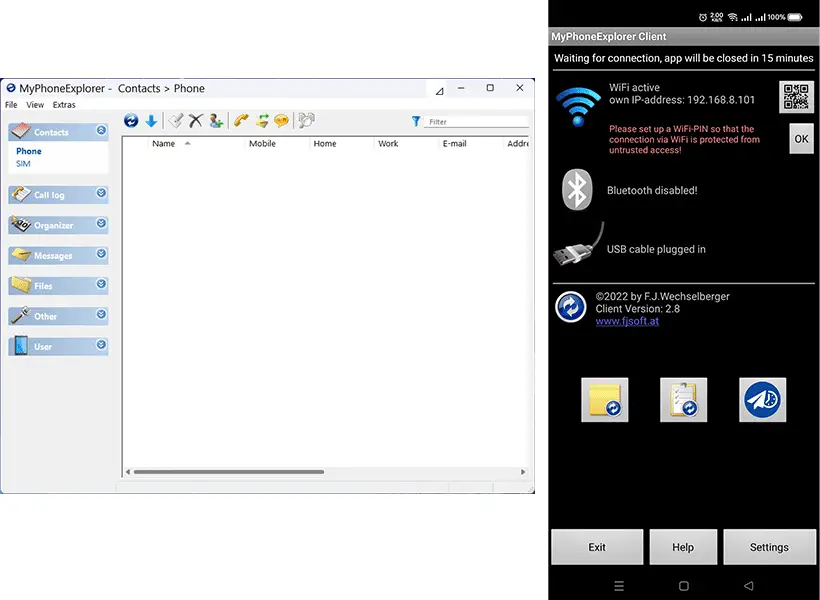Click the scrollbar's right arrow in contact list
Screen dimensions: 820x600
pyautogui.click(x=523, y=472)
